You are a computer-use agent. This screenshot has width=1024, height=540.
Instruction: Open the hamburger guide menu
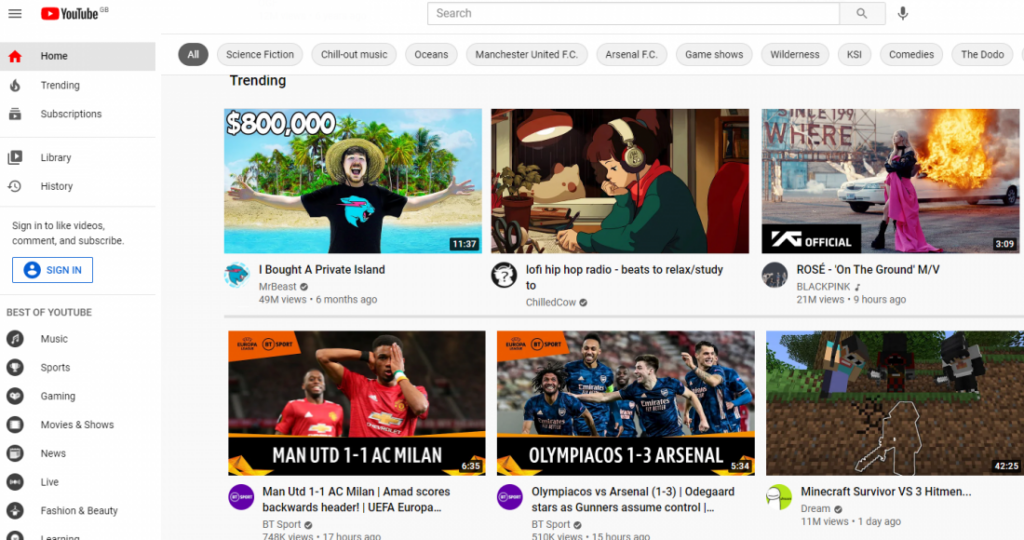point(15,14)
